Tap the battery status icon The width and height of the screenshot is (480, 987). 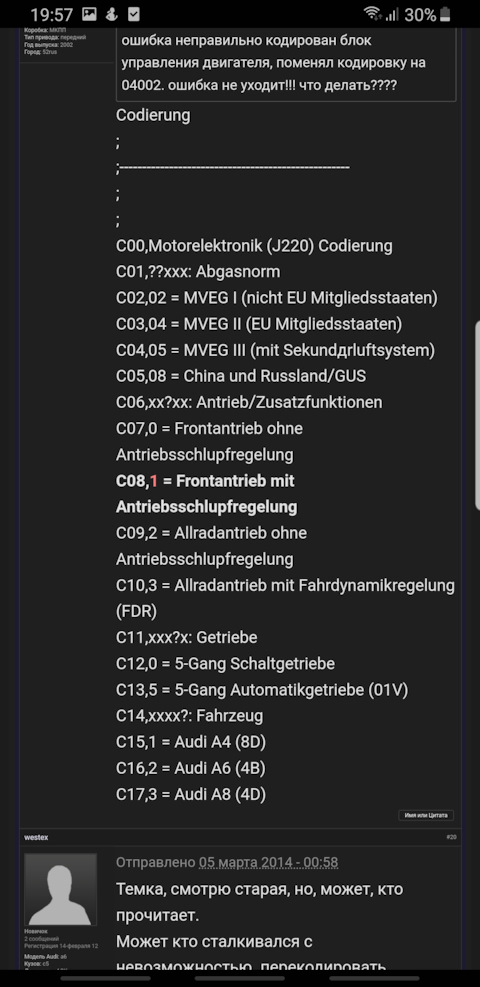(445, 14)
